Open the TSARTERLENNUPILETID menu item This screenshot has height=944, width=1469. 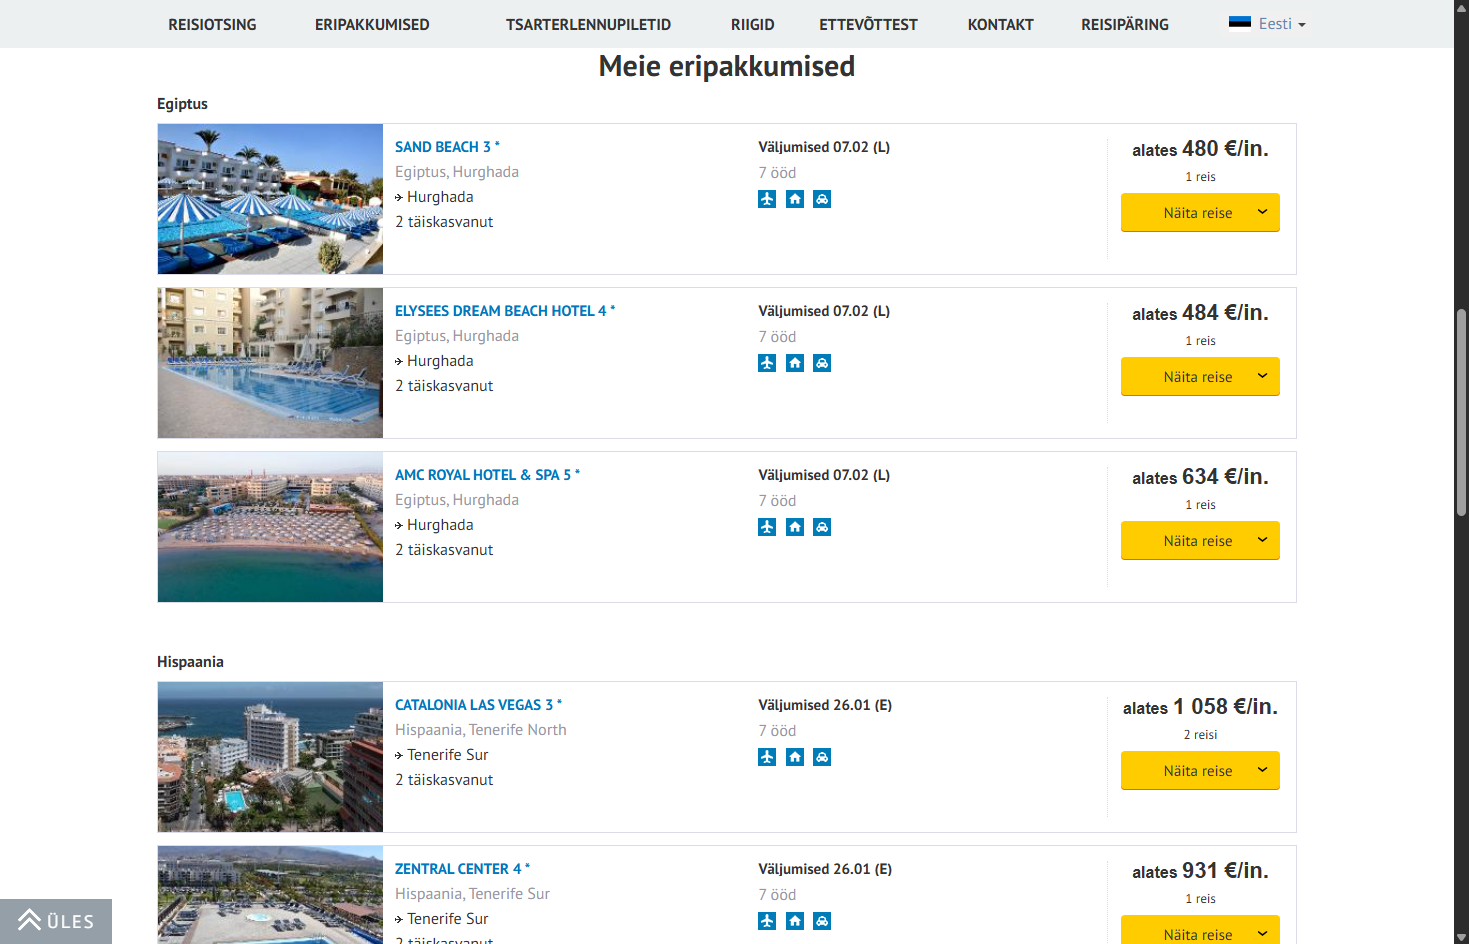[588, 24]
